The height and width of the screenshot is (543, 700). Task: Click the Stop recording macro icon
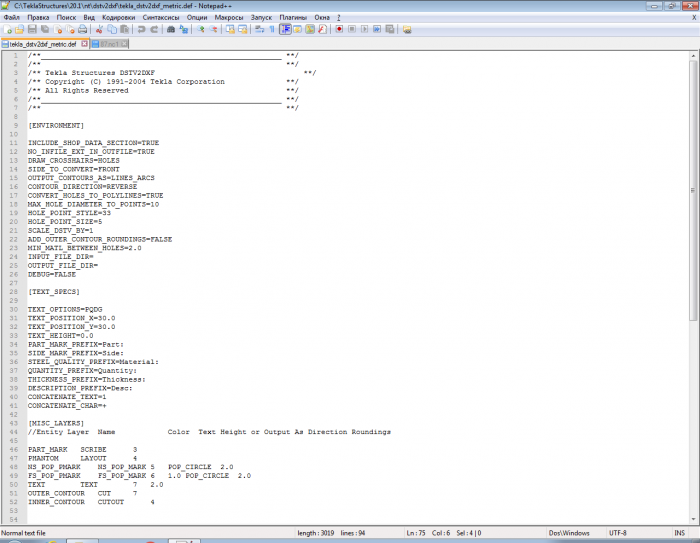coord(352,29)
